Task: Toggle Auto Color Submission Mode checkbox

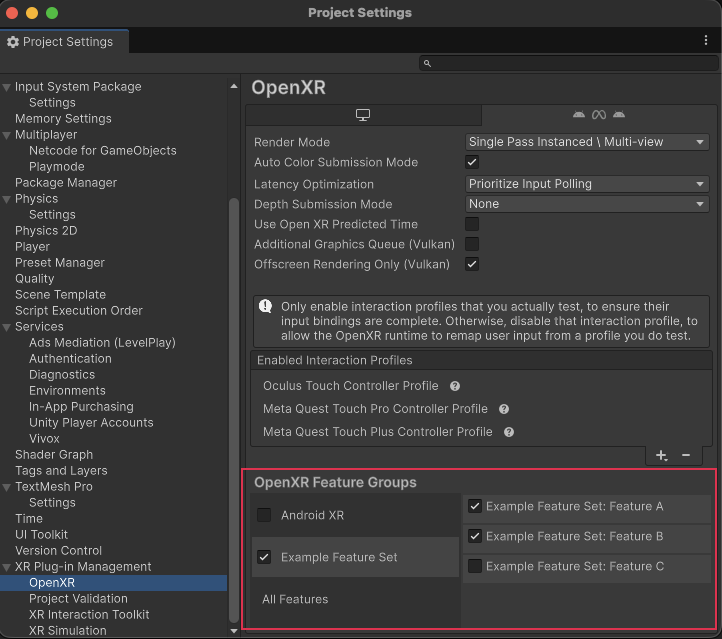Action: click(472, 162)
